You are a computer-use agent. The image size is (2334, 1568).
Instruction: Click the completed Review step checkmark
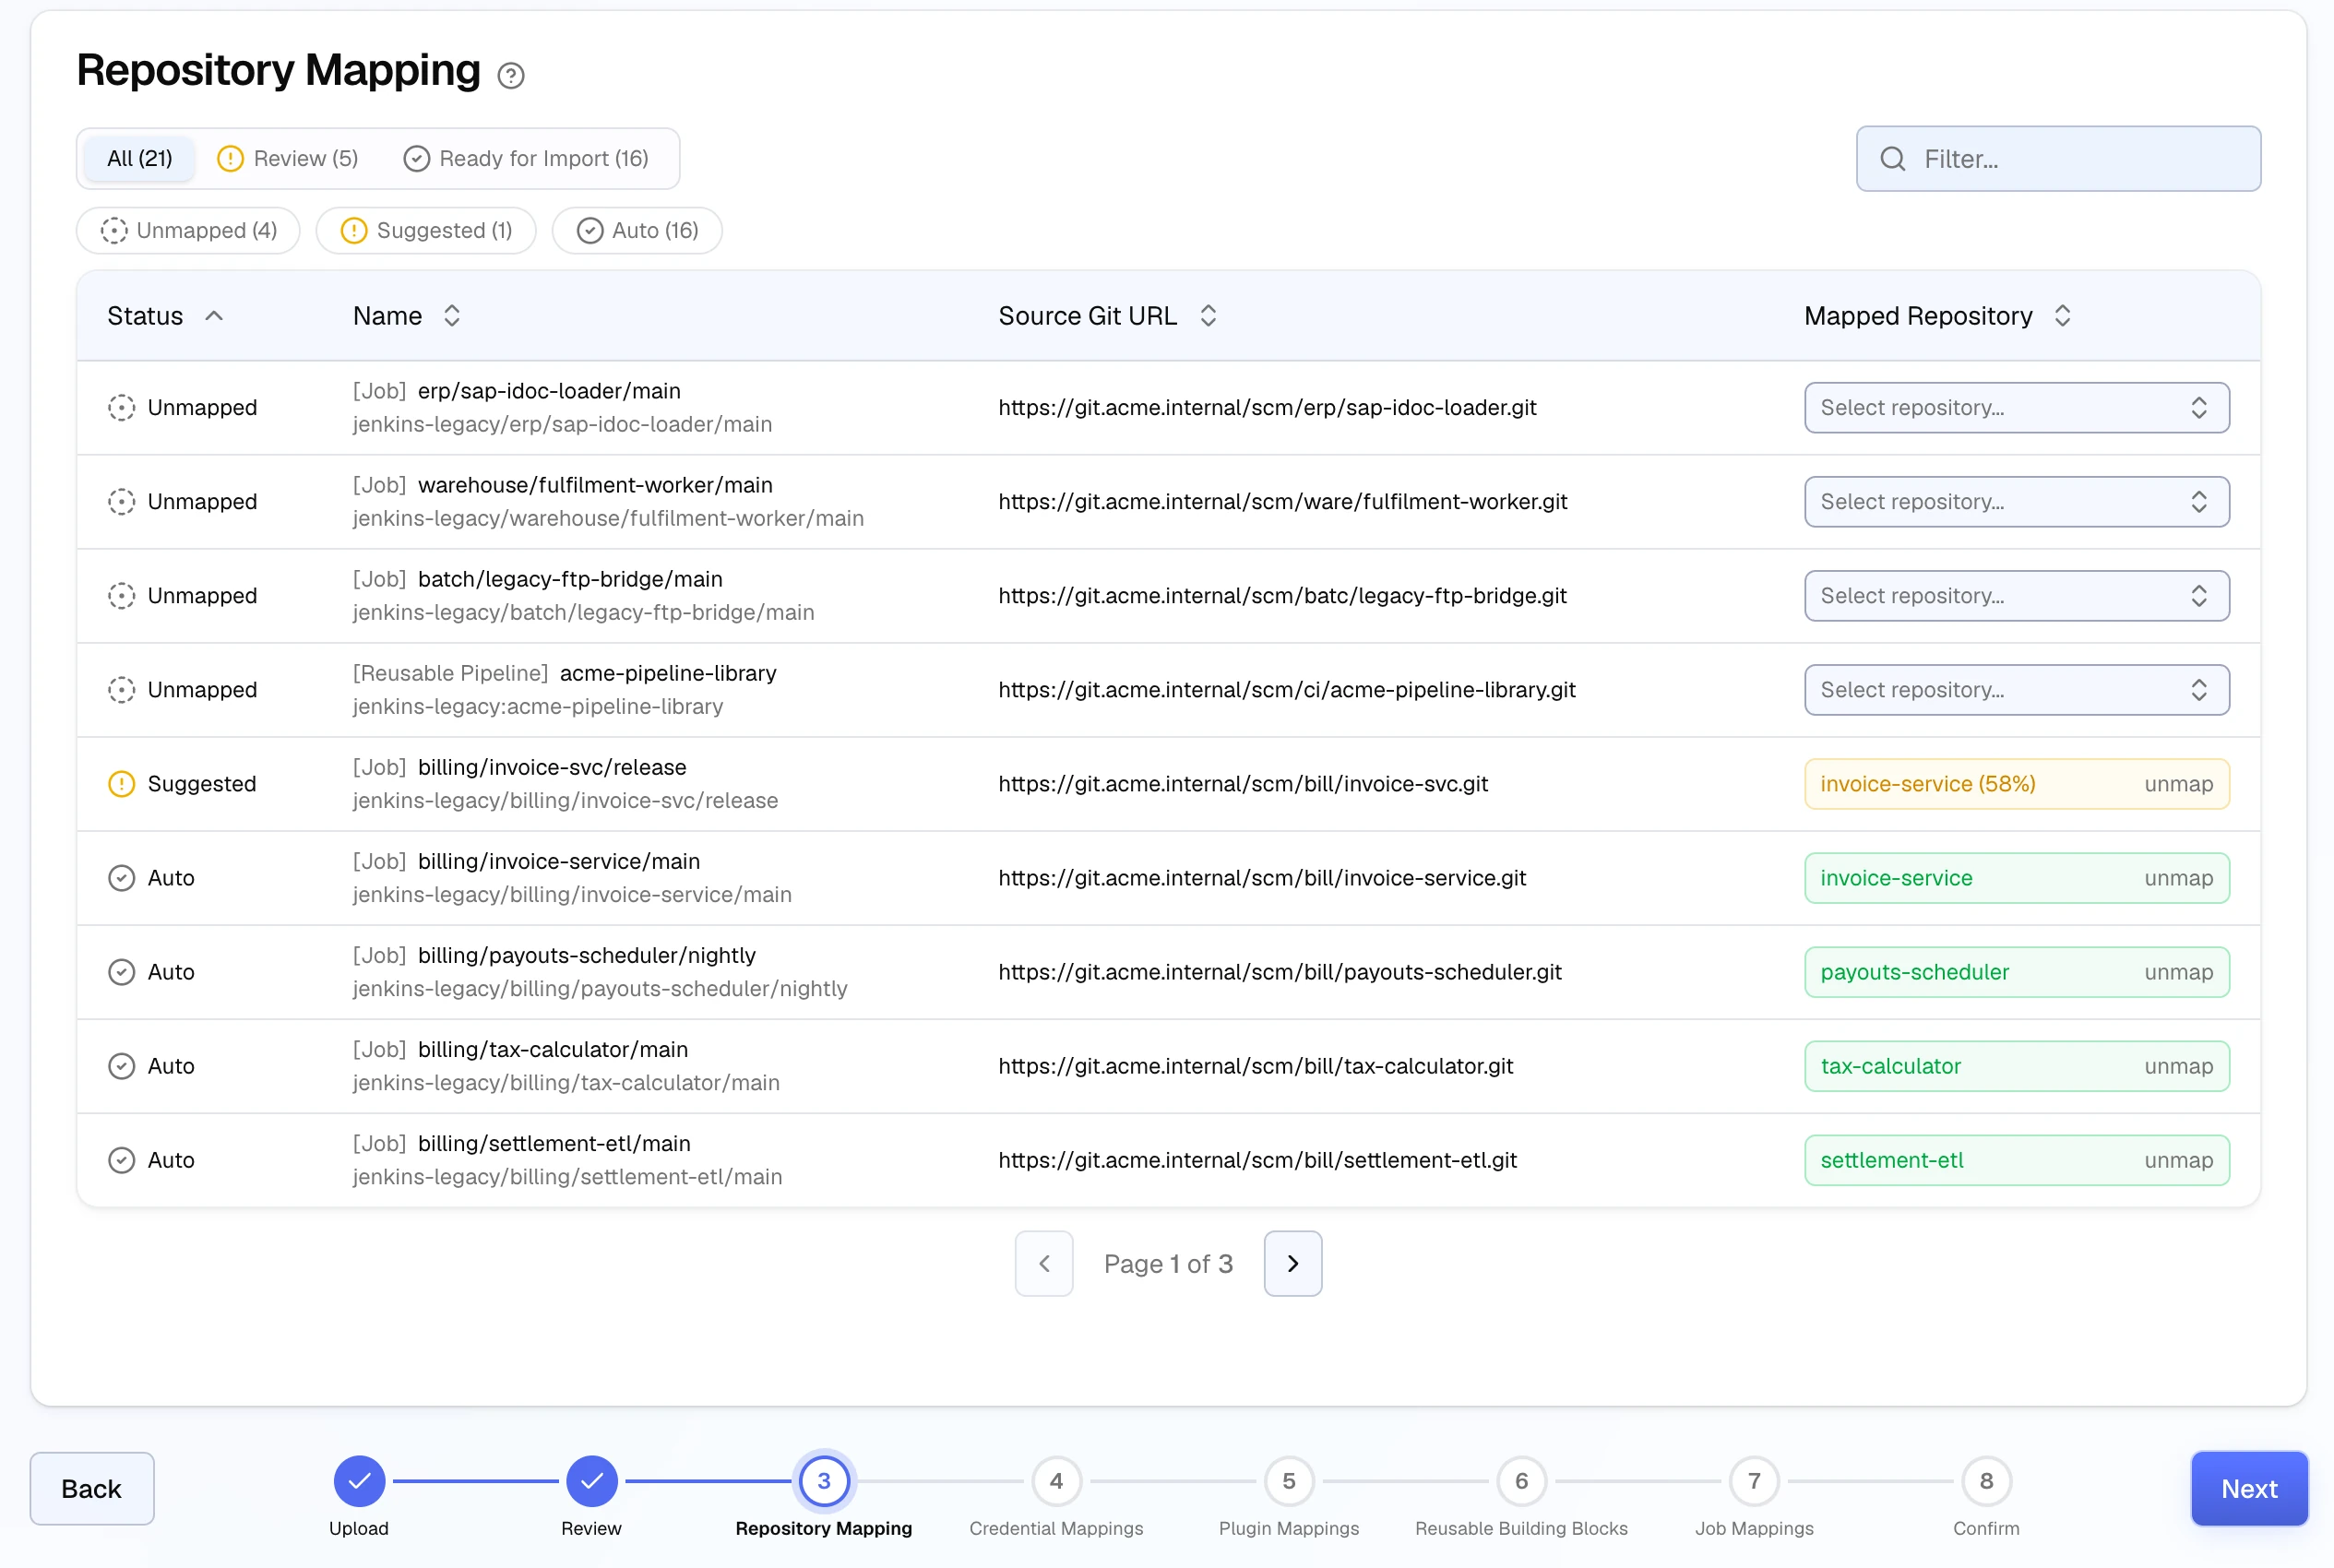(592, 1481)
